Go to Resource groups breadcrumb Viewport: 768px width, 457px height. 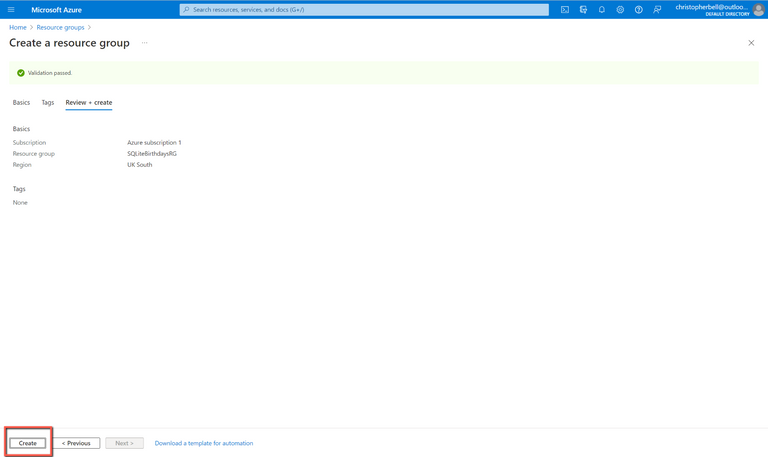coord(60,27)
